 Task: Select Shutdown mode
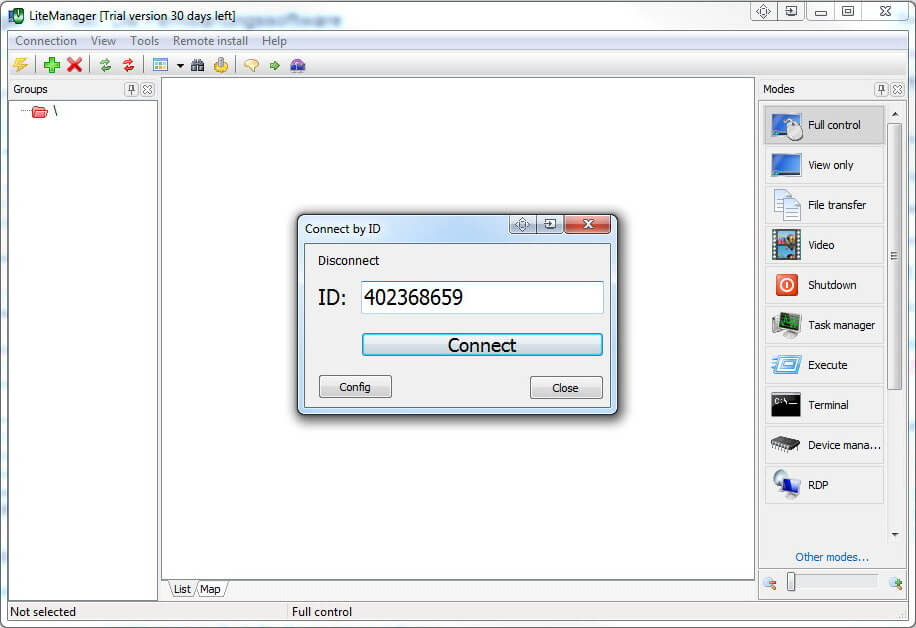824,285
